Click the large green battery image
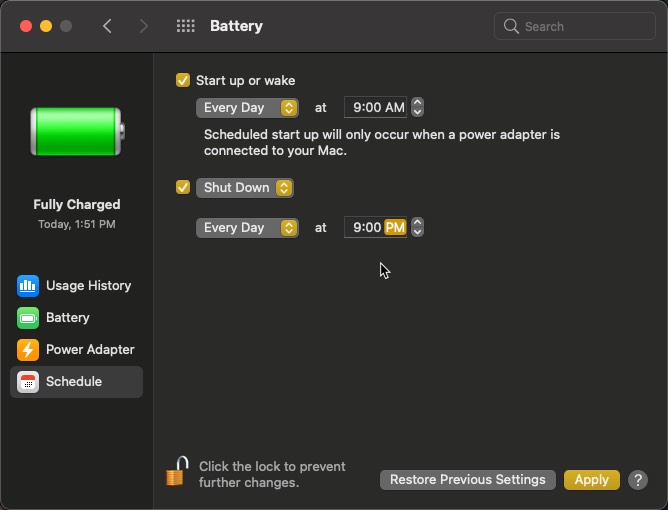The height and width of the screenshot is (510, 668). point(78,131)
